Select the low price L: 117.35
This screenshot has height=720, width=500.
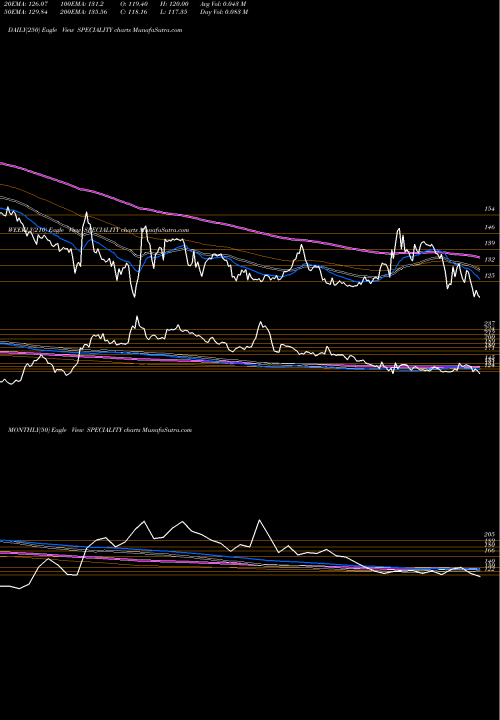174,12
